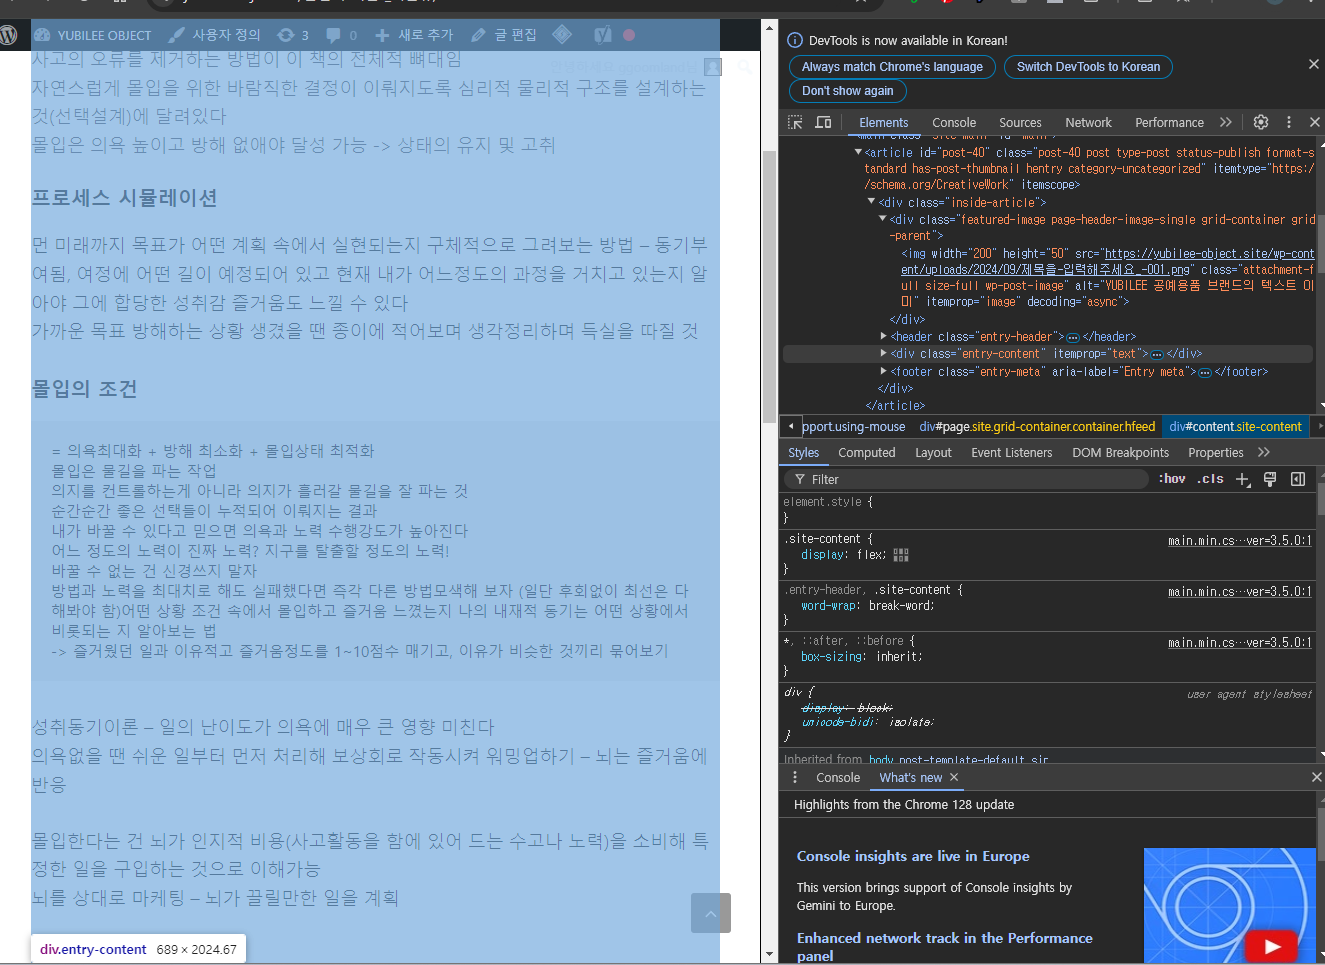This screenshot has height=965, width=1325.
Task: Dismiss the DevTools language notification
Action: tap(1313, 64)
